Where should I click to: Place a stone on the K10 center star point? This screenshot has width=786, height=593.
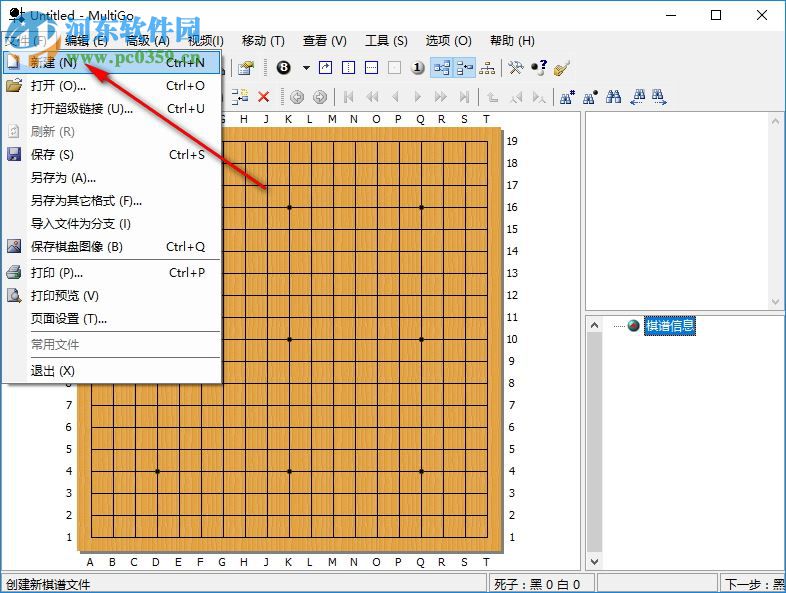(x=289, y=339)
